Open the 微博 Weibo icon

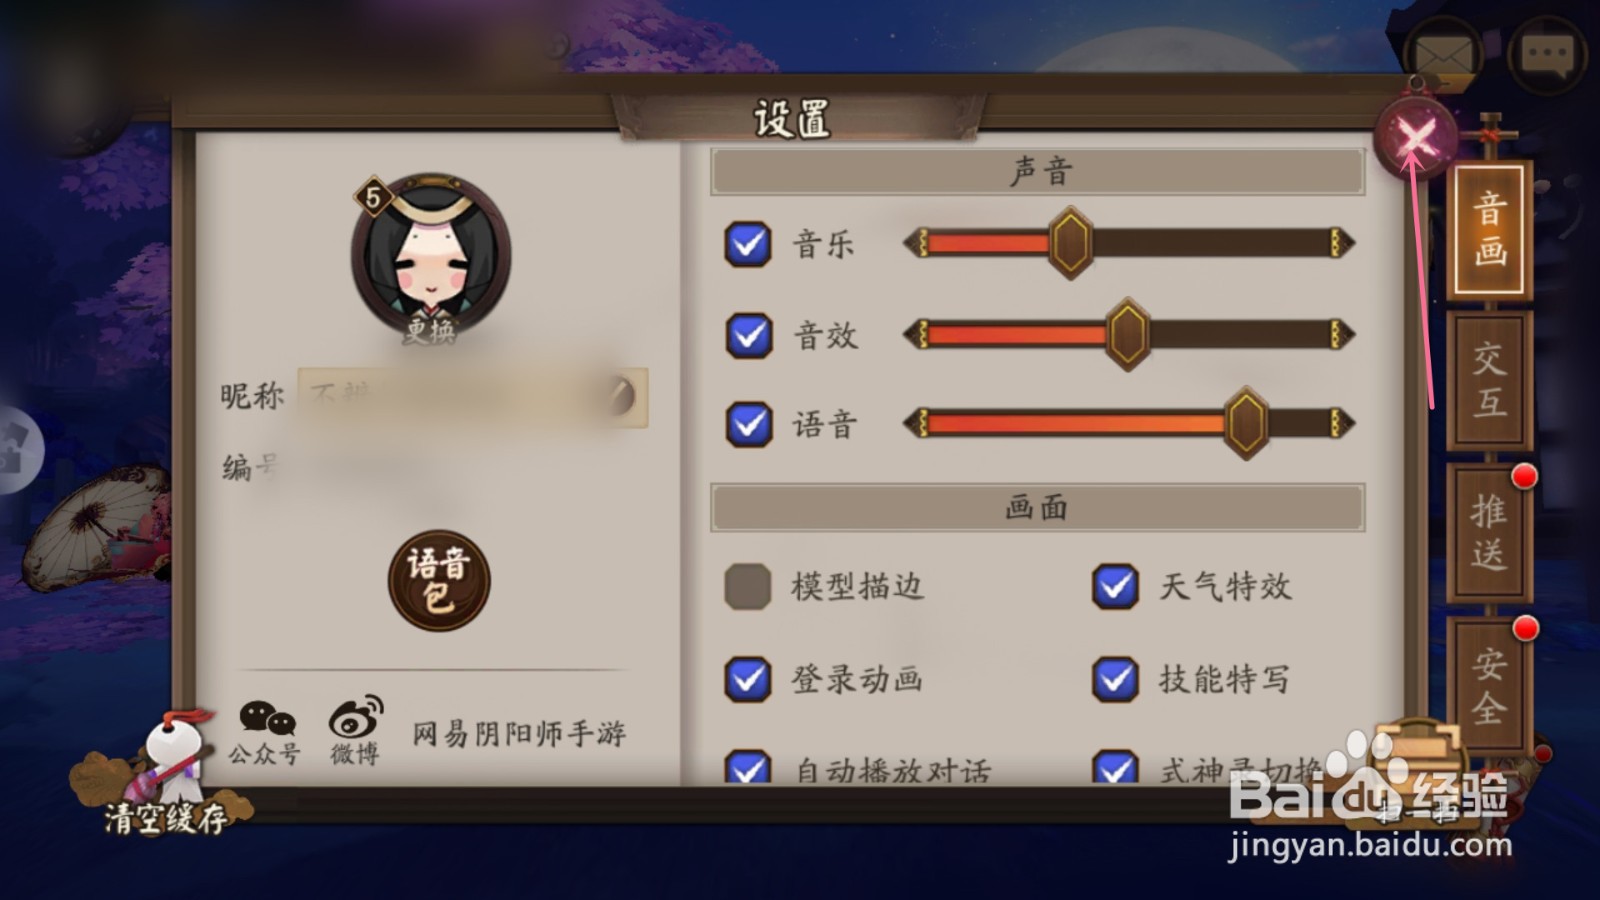click(355, 731)
